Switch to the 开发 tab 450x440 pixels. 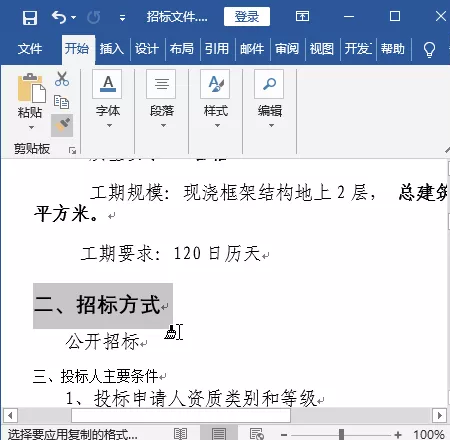pyautogui.click(x=358, y=49)
